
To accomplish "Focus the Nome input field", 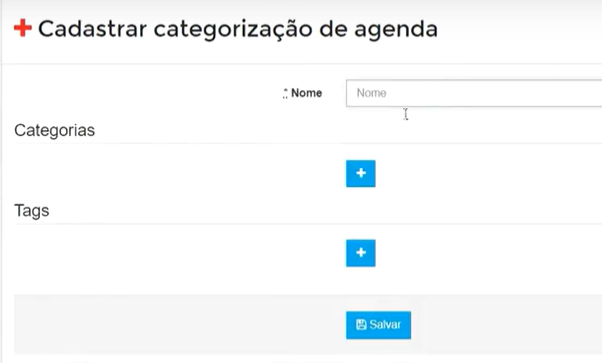I will (474, 93).
